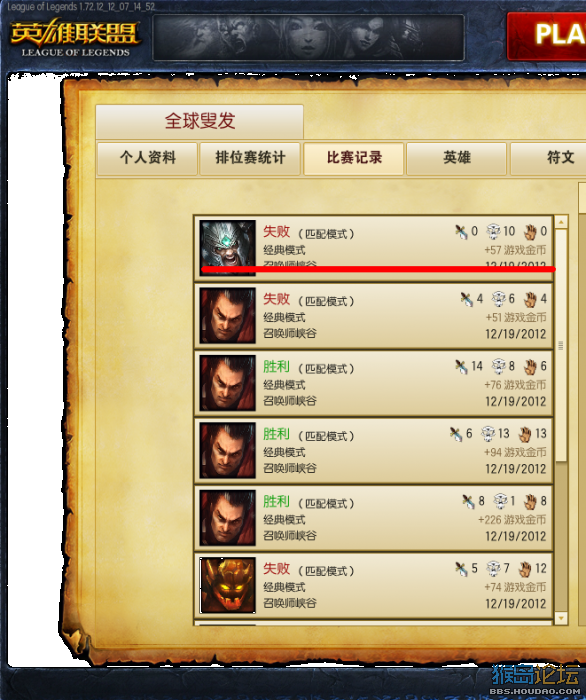The height and width of the screenshot is (700, 586).
Task: Click the champion artwork banner at top
Action: click(308, 37)
